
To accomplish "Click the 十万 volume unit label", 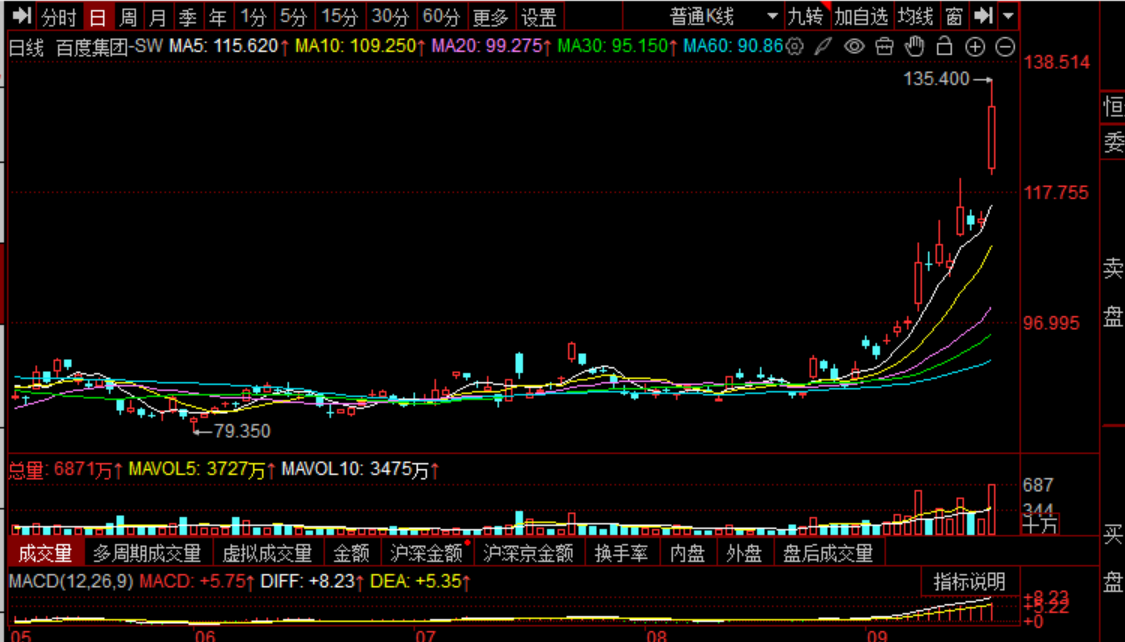I will pos(1040,526).
